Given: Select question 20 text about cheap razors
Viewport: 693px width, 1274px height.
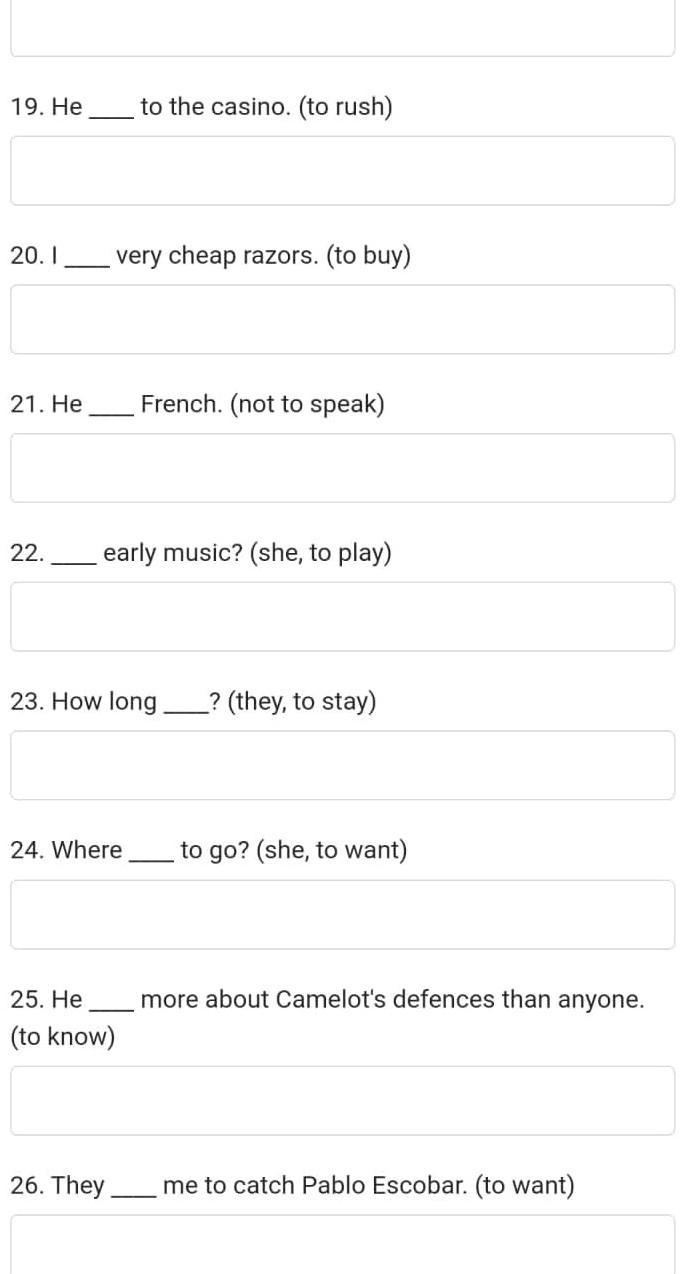Looking at the screenshot, I should click(x=211, y=256).
